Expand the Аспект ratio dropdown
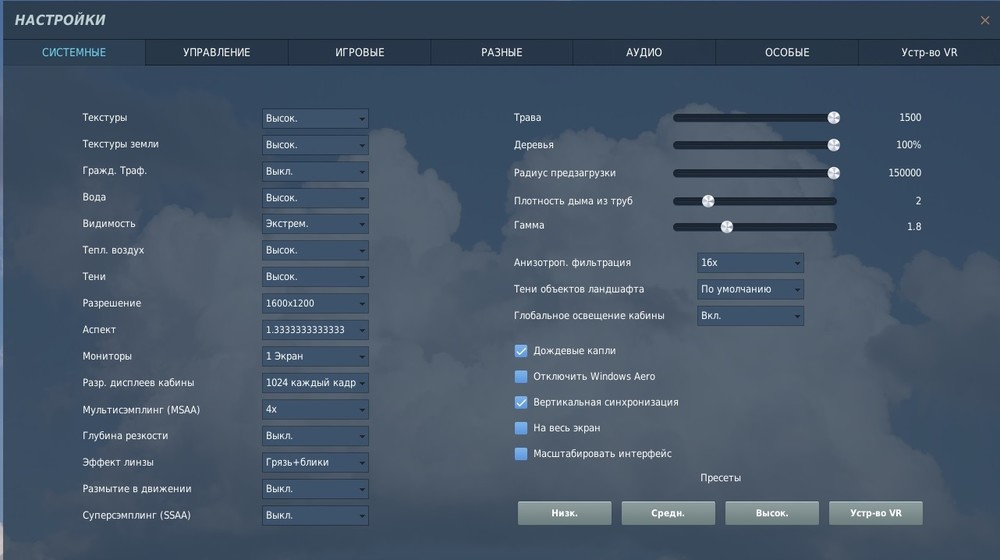The width and height of the screenshot is (1000, 560). 315,330
